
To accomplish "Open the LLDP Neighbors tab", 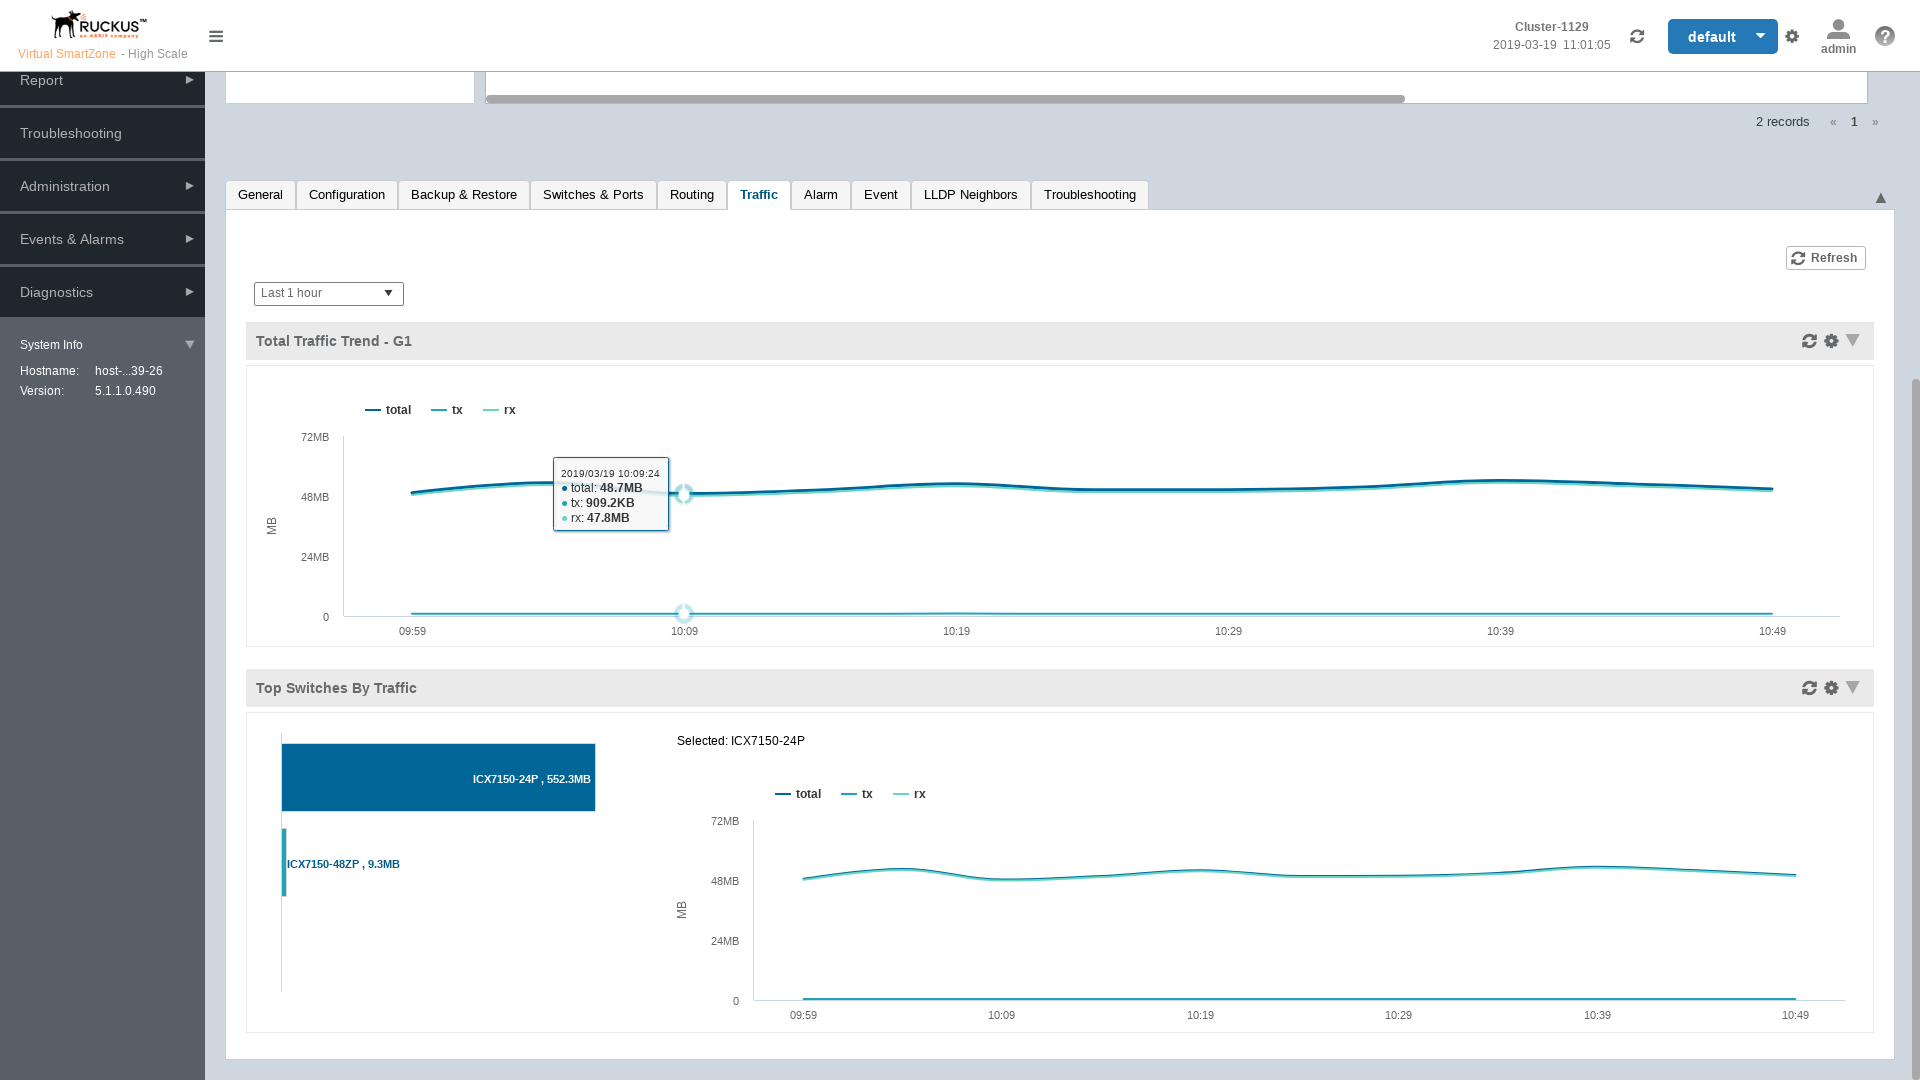I will click(970, 195).
